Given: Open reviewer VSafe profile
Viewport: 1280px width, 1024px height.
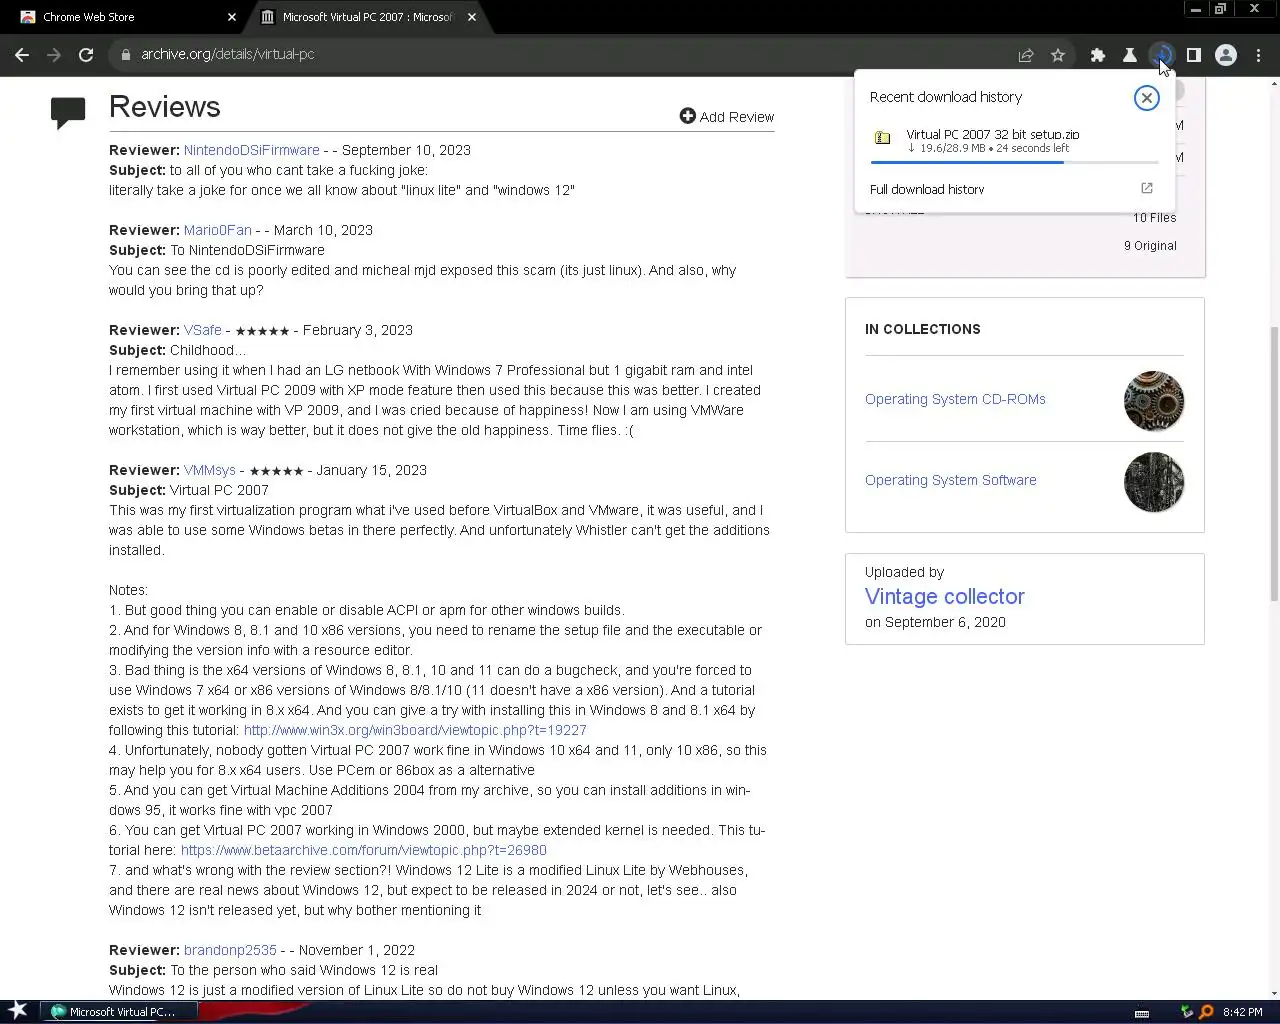Looking at the screenshot, I should pyautogui.click(x=202, y=330).
